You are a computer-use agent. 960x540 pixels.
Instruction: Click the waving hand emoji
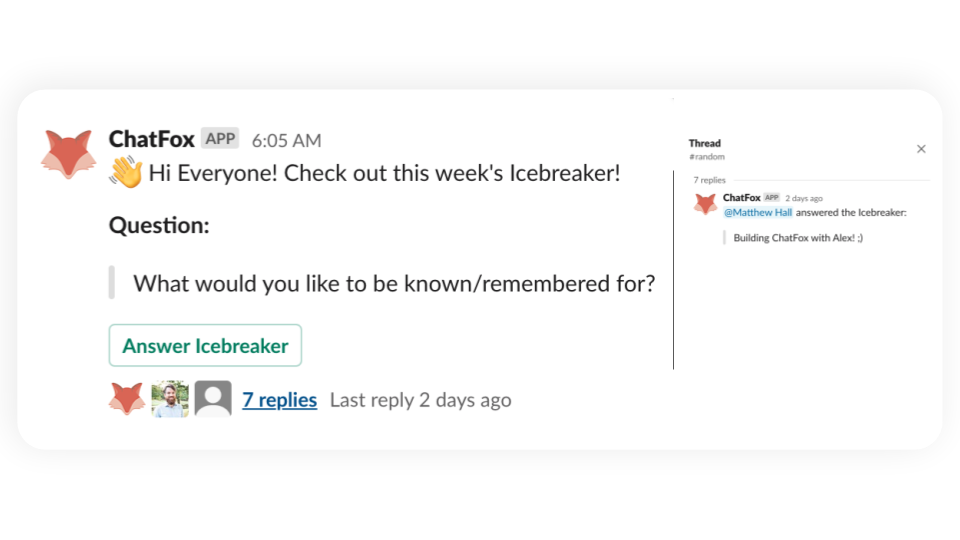coord(125,173)
